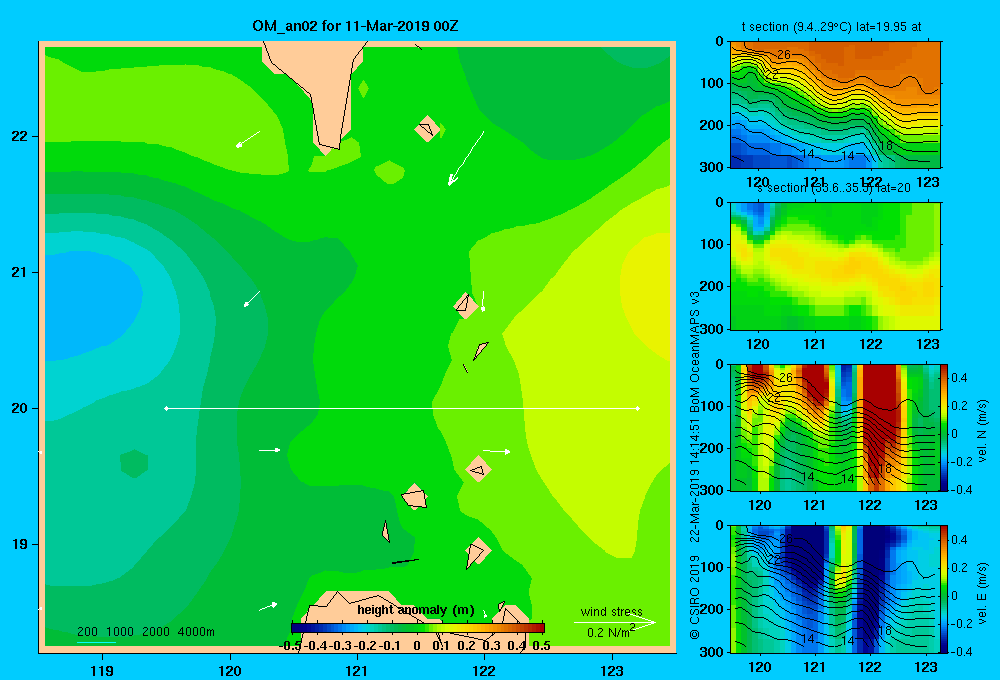Click contour label 26 in temperature section
Viewport: 1000px width, 680px height.
point(784,55)
